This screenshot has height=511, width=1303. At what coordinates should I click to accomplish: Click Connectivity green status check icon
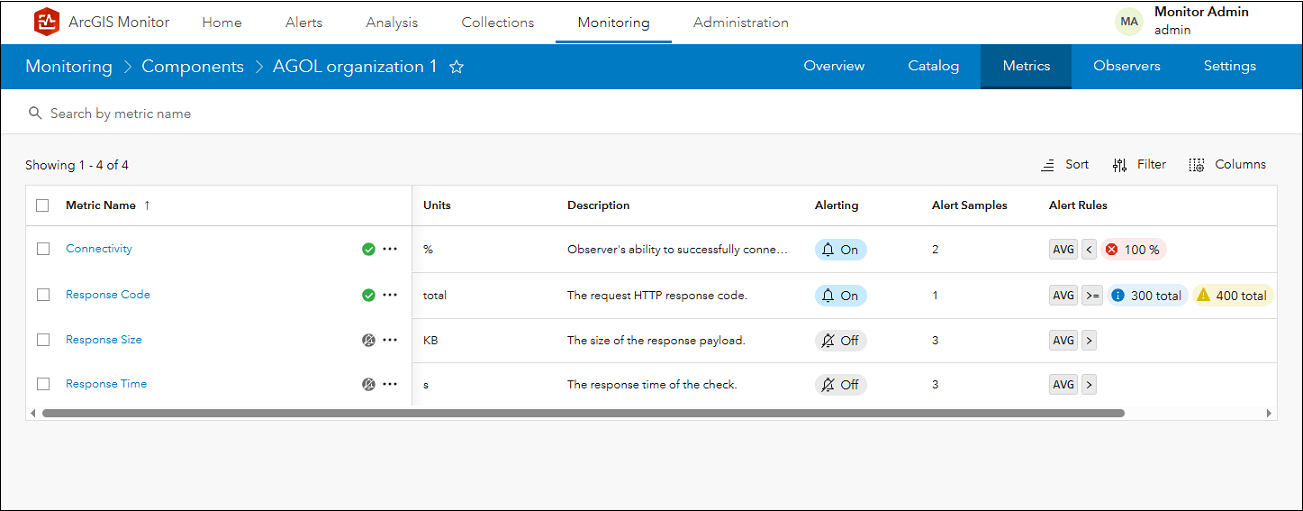[x=369, y=249]
